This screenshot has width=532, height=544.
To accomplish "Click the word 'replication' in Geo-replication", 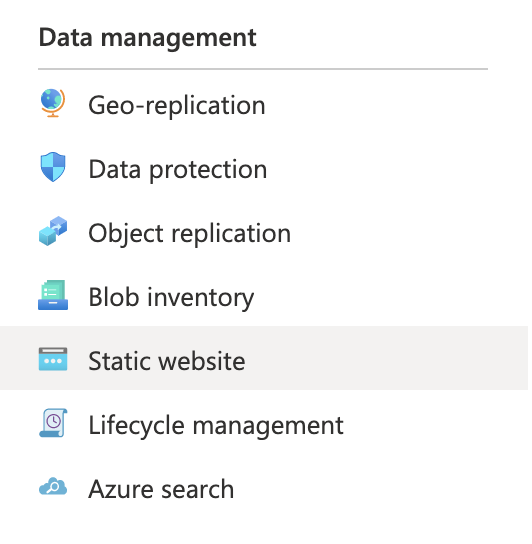I will [x=205, y=106].
